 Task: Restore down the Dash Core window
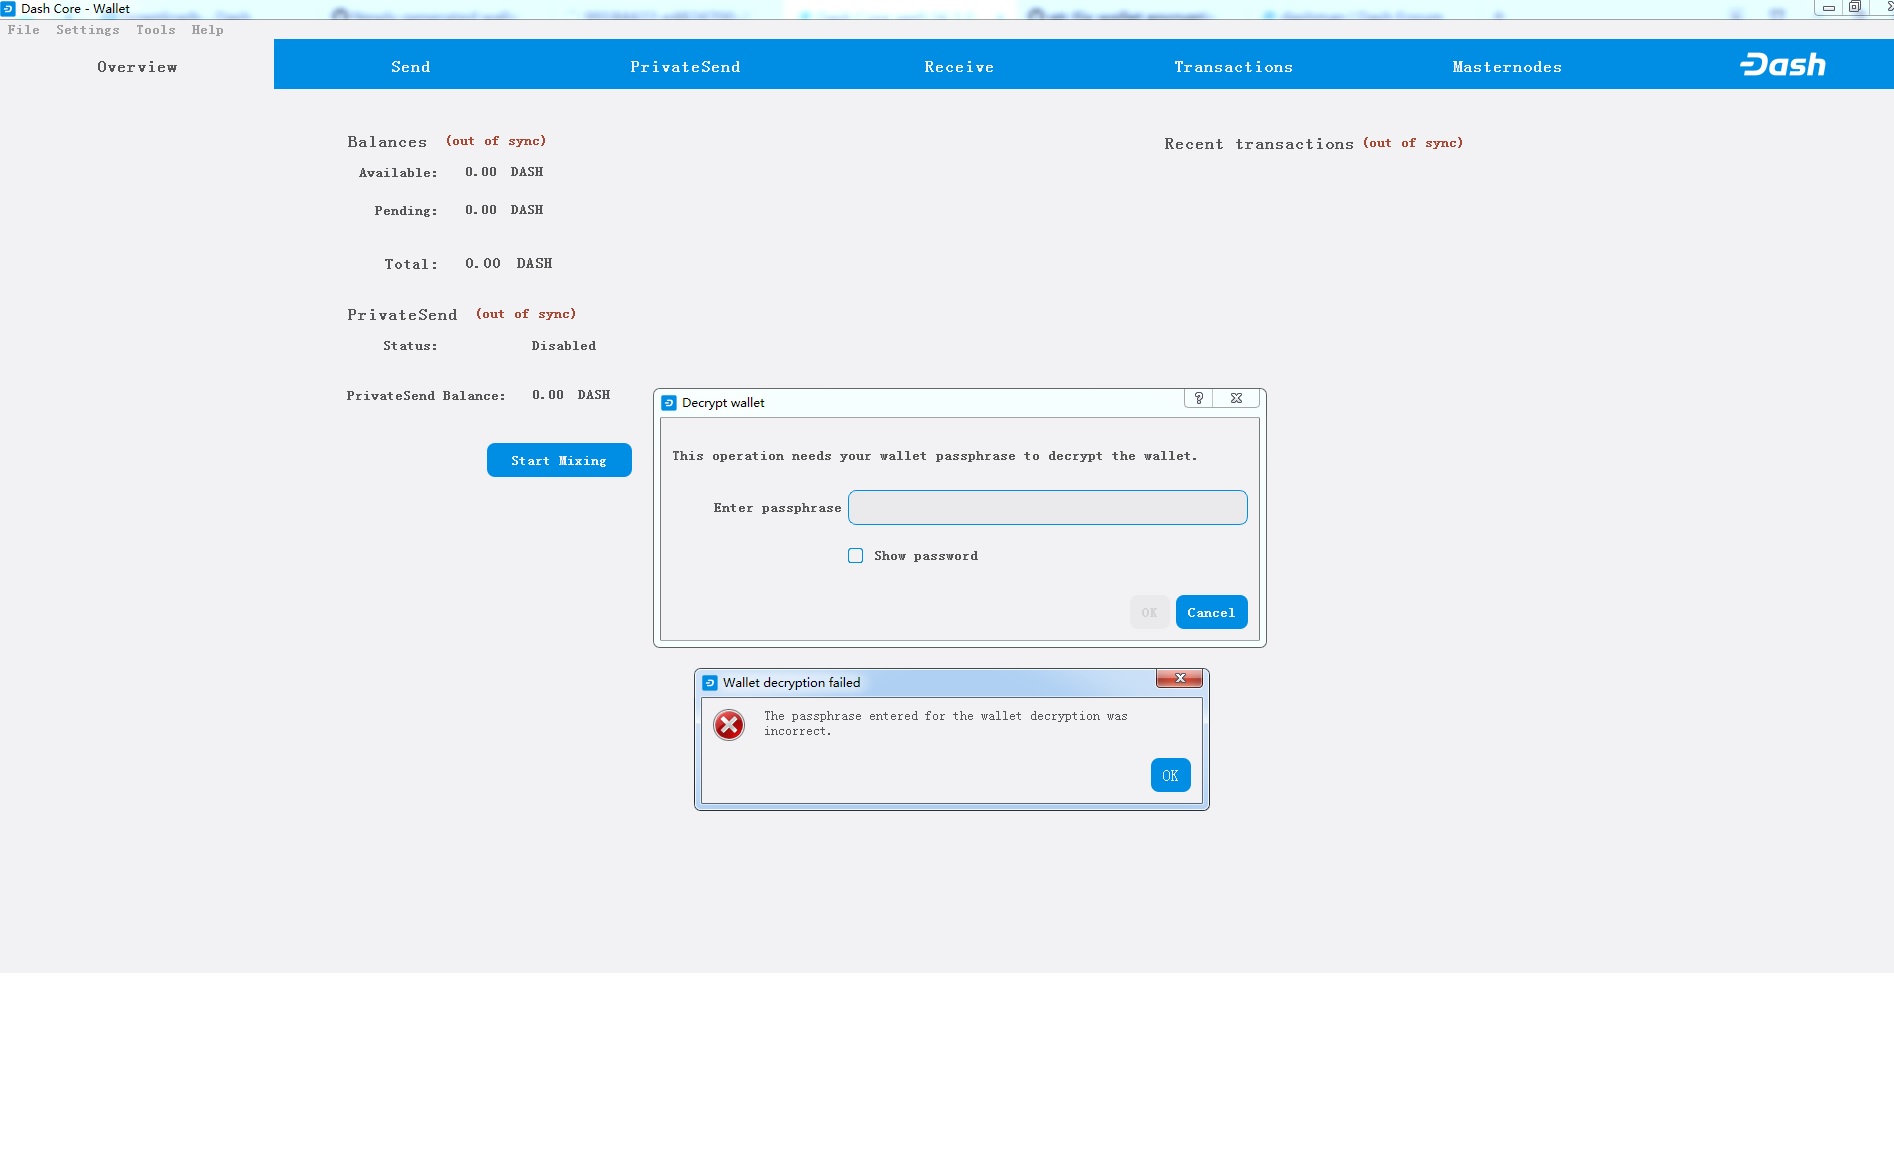1854,7
